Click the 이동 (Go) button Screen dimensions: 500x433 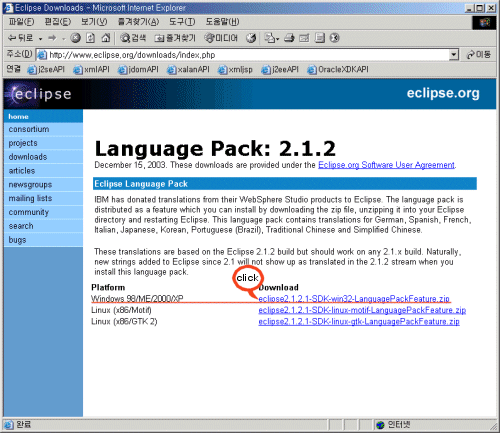[479, 55]
